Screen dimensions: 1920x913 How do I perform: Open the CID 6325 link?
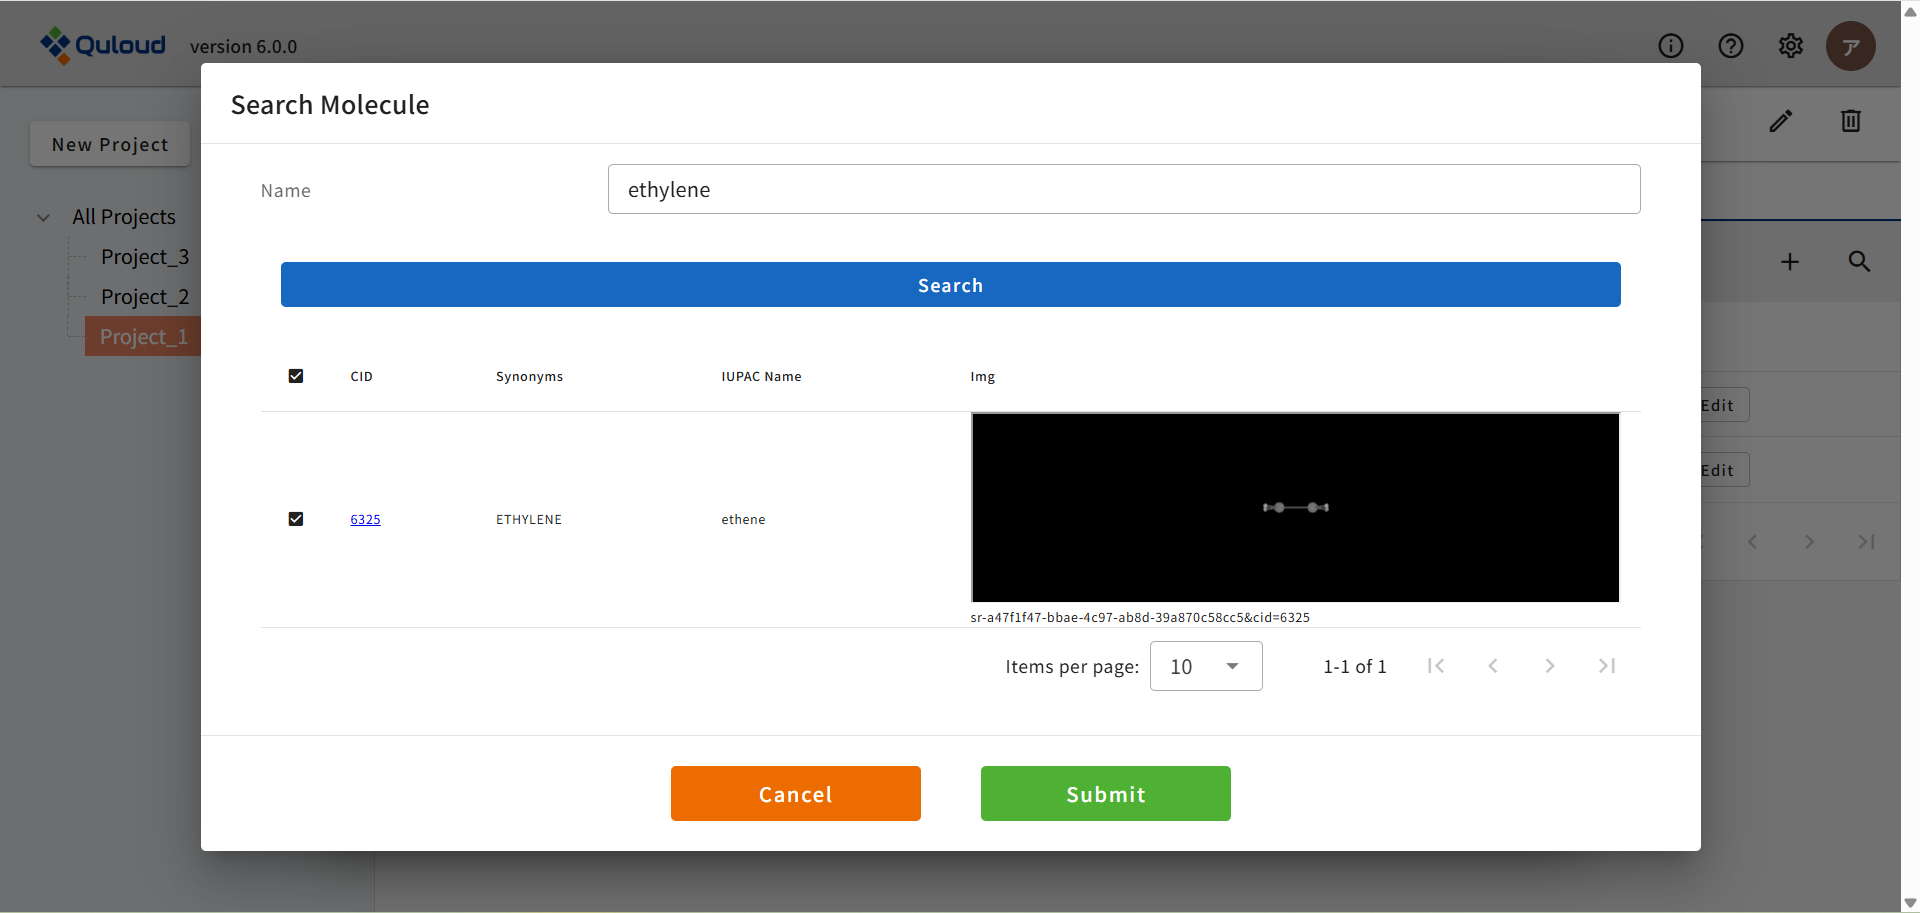[365, 520]
